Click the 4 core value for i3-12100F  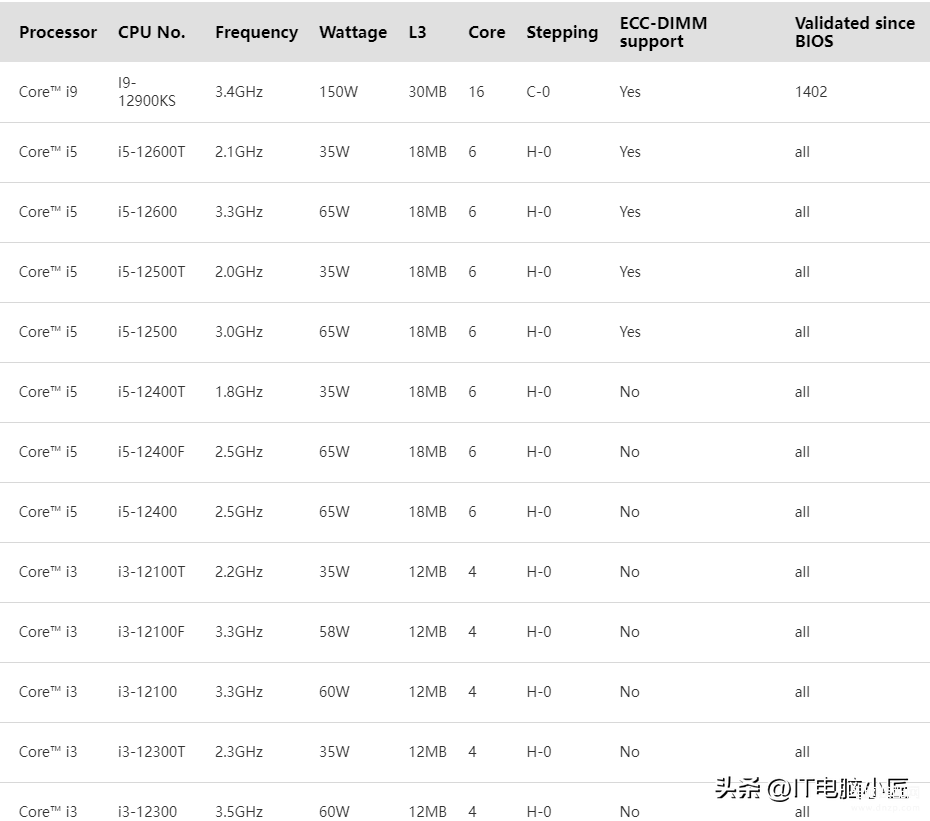tap(472, 631)
